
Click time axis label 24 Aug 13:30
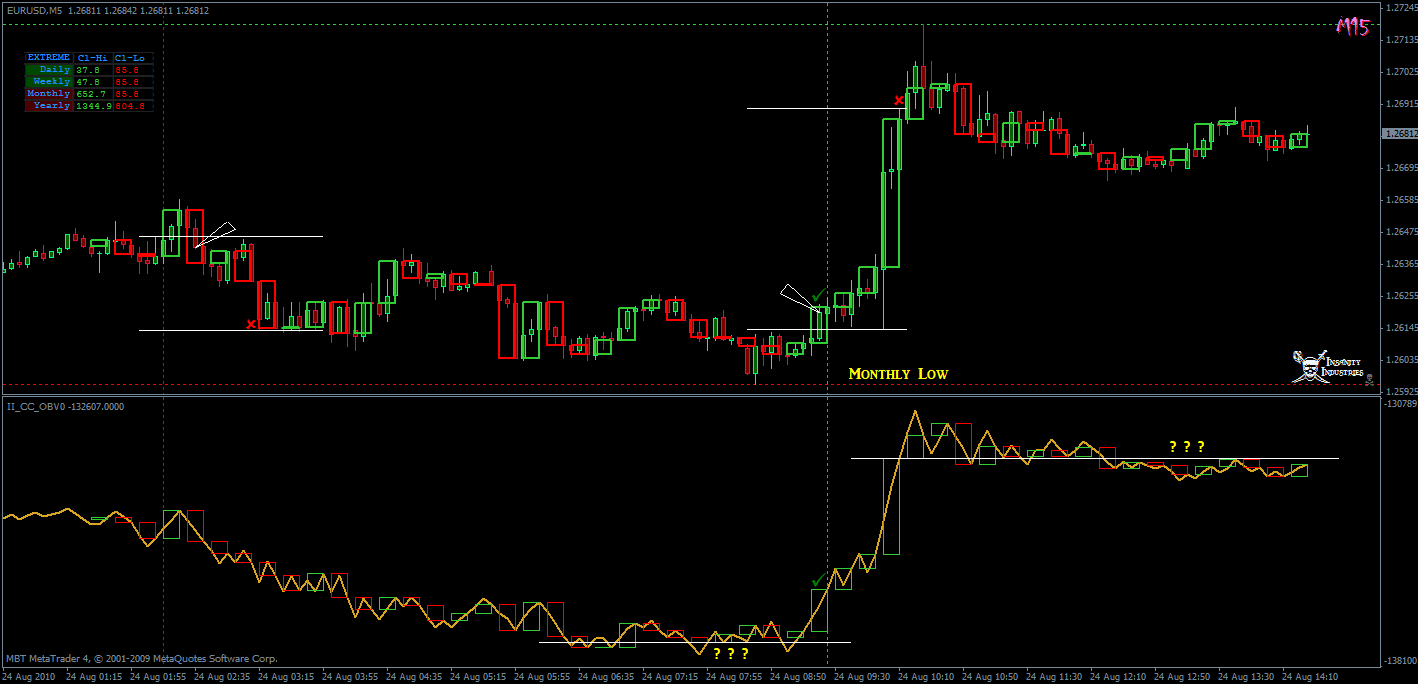1247,677
